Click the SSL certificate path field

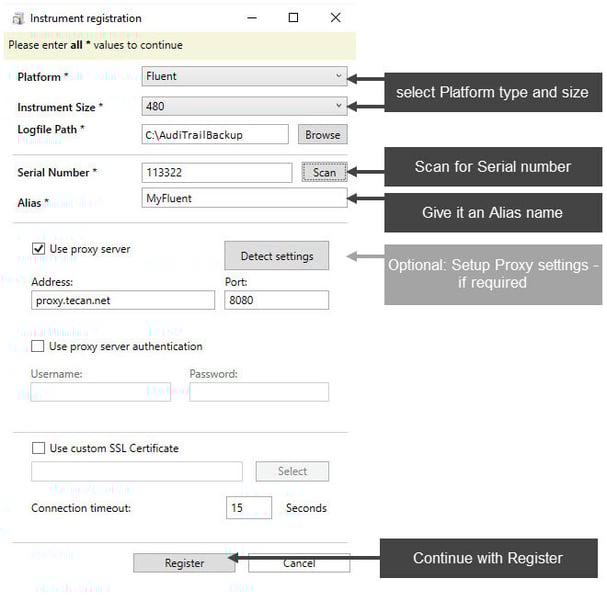tap(137, 471)
